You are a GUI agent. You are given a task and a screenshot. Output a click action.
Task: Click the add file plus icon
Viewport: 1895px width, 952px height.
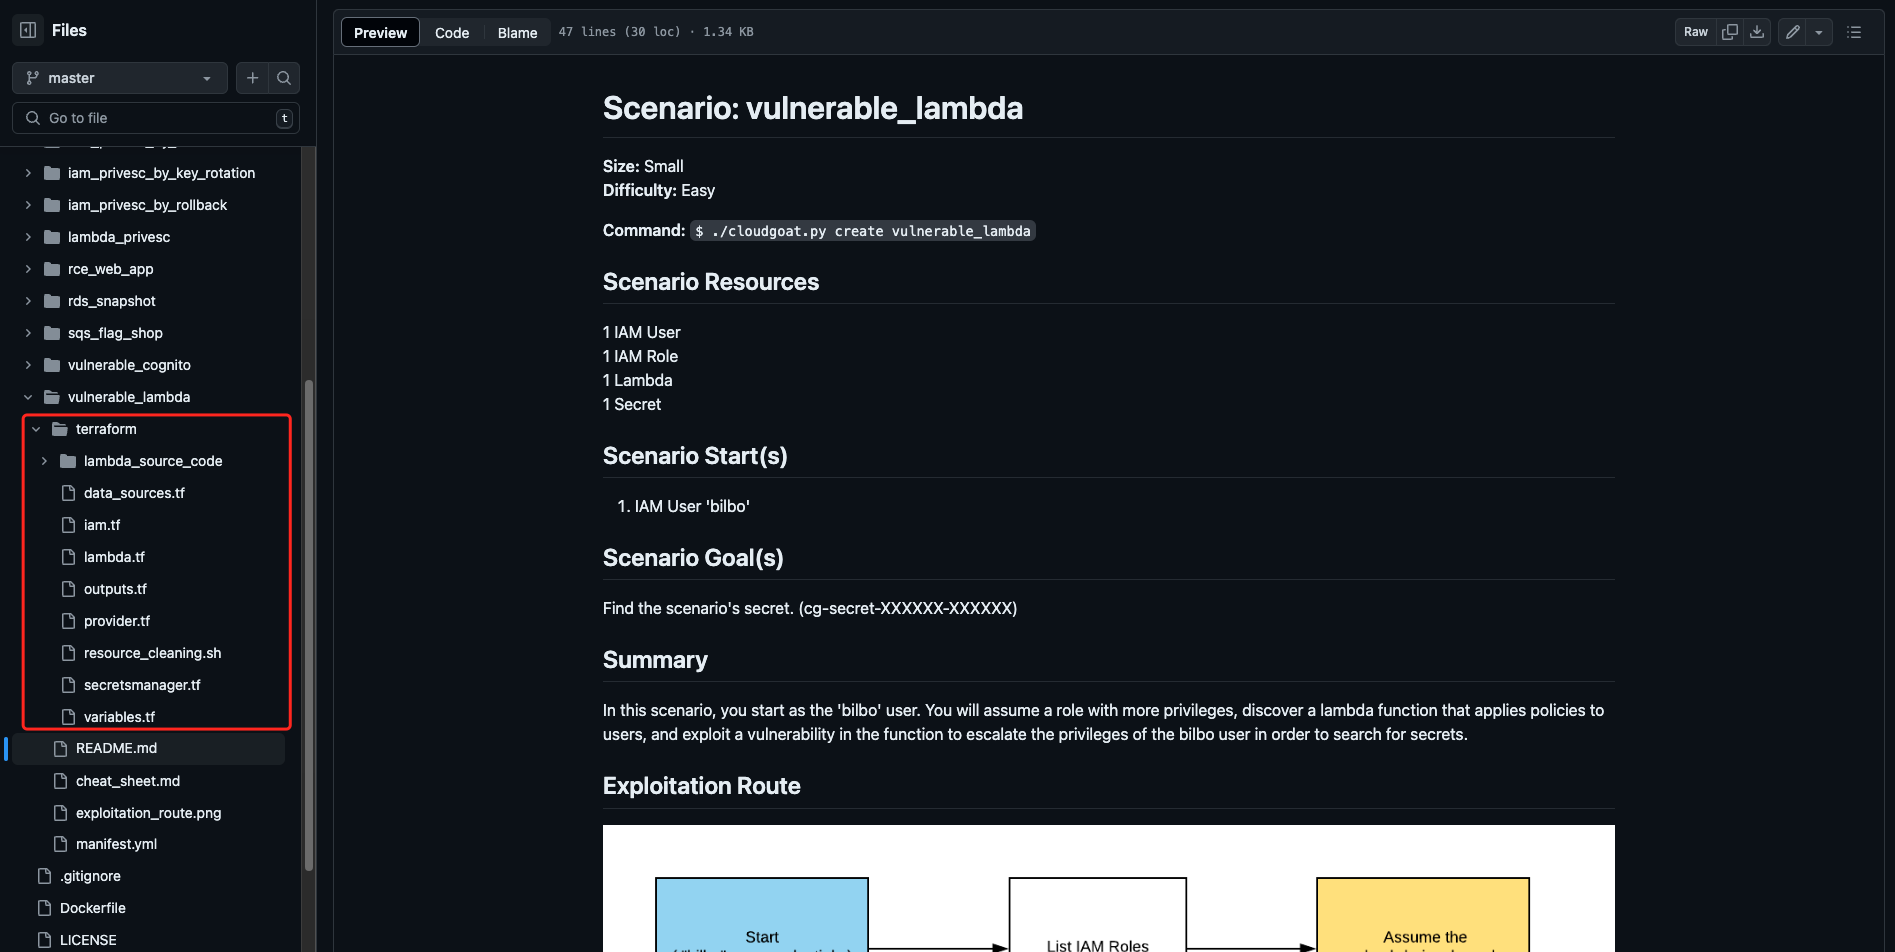[252, 78]
